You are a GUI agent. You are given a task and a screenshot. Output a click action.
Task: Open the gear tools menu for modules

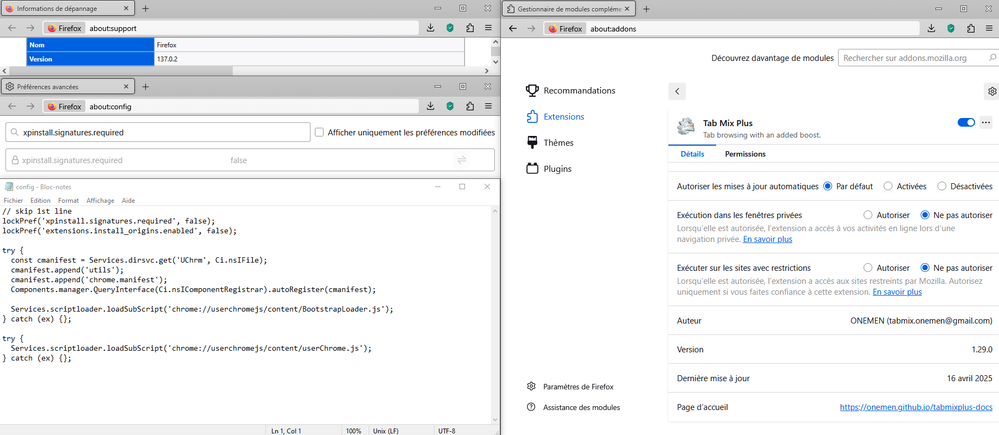coord(991,91)
